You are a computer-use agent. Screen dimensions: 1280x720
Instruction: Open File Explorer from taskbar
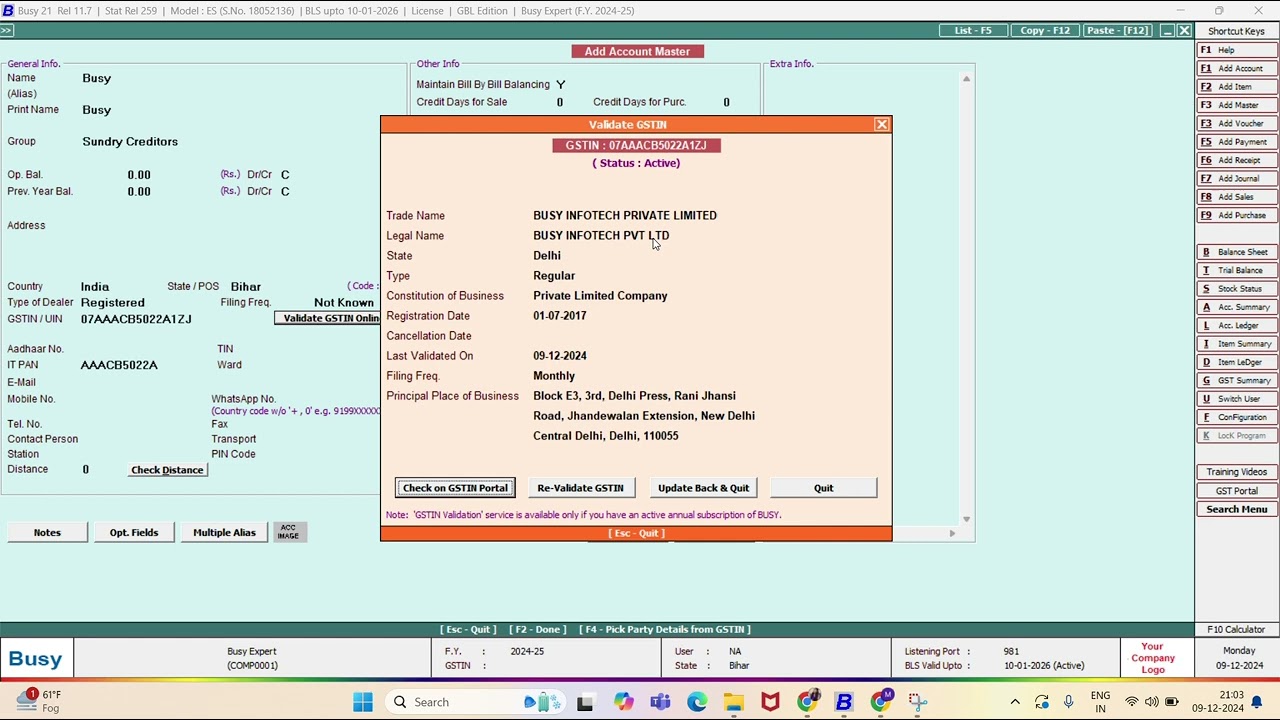[x=733, y=702]
